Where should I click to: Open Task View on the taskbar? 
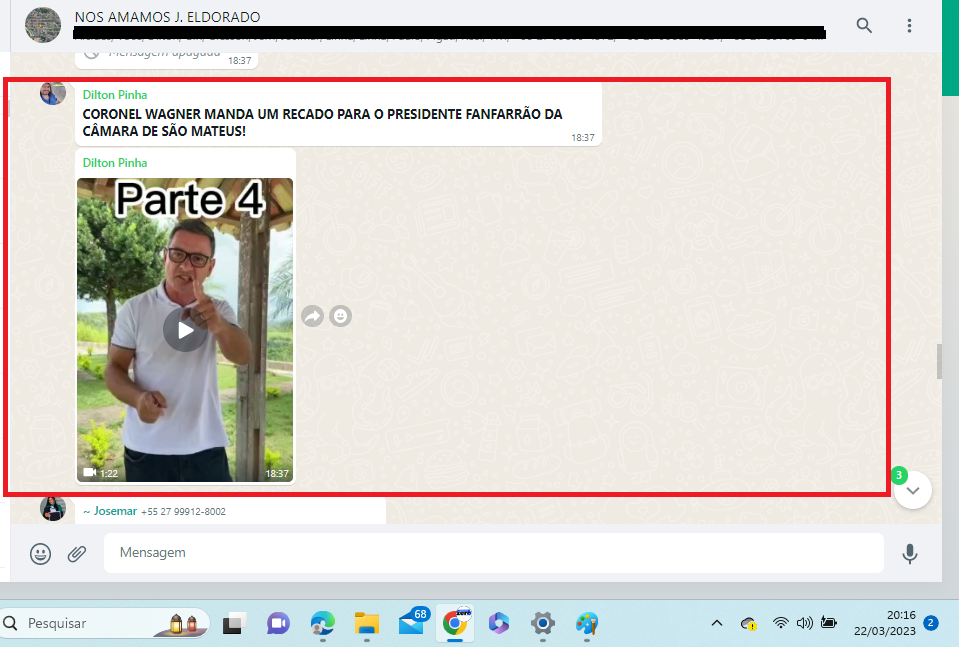point(234,624)
